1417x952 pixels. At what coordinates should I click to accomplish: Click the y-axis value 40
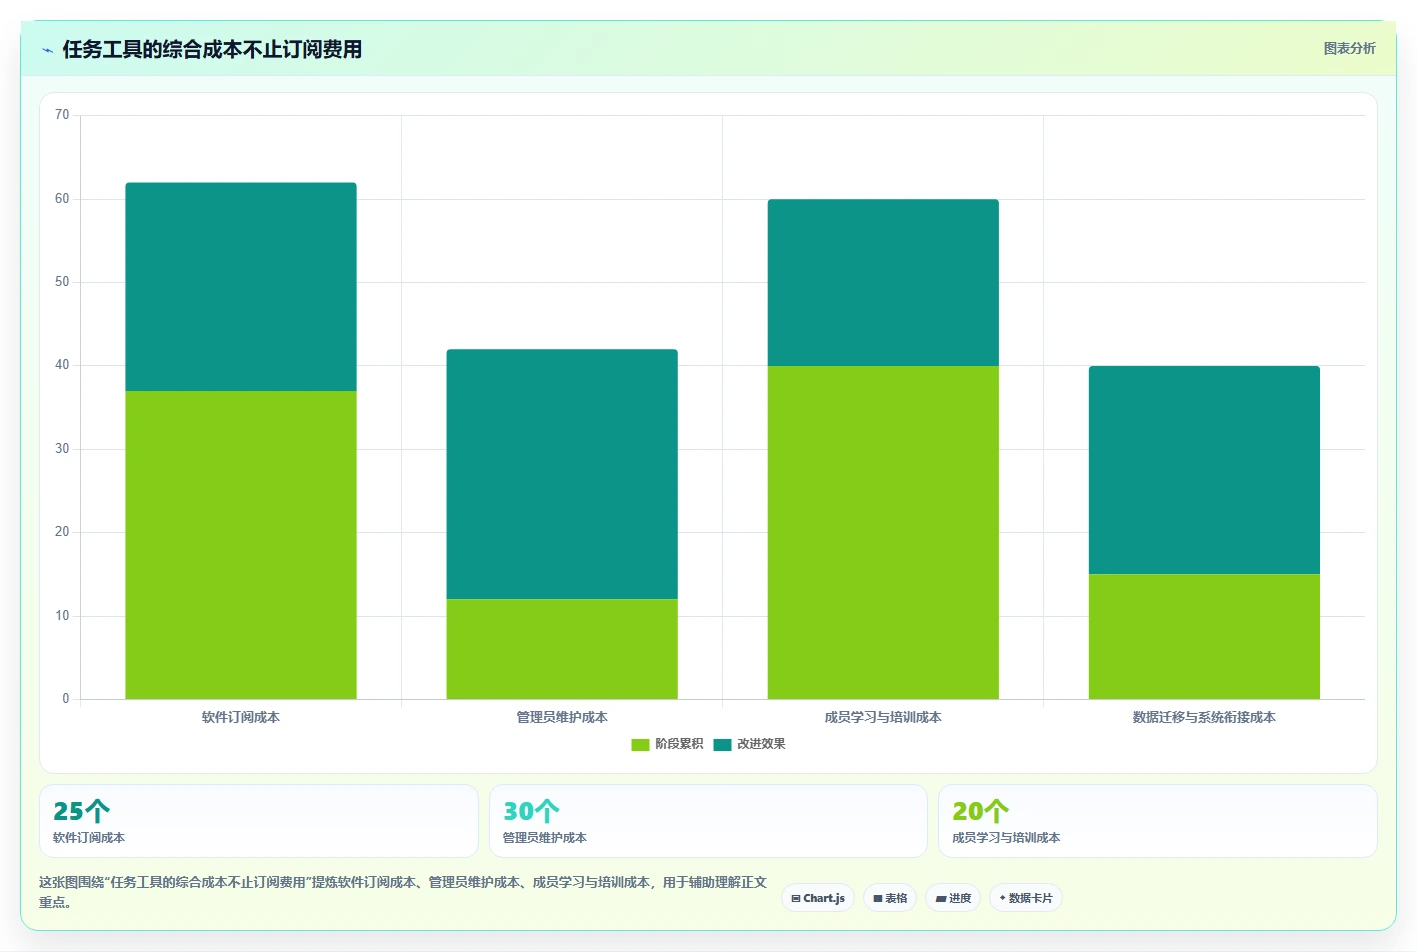click(x=62, y=365)
